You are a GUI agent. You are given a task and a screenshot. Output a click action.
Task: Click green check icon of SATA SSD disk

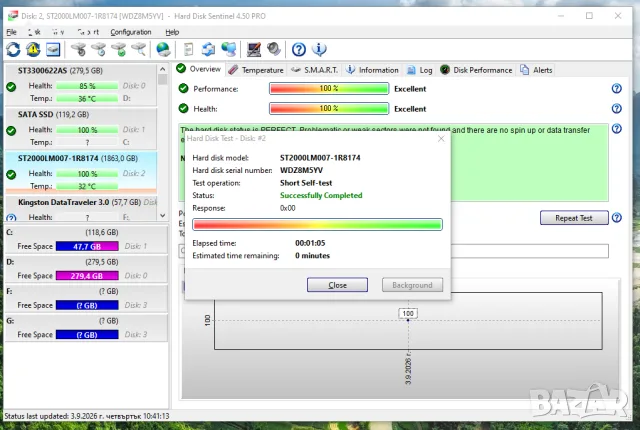(11, 131)
